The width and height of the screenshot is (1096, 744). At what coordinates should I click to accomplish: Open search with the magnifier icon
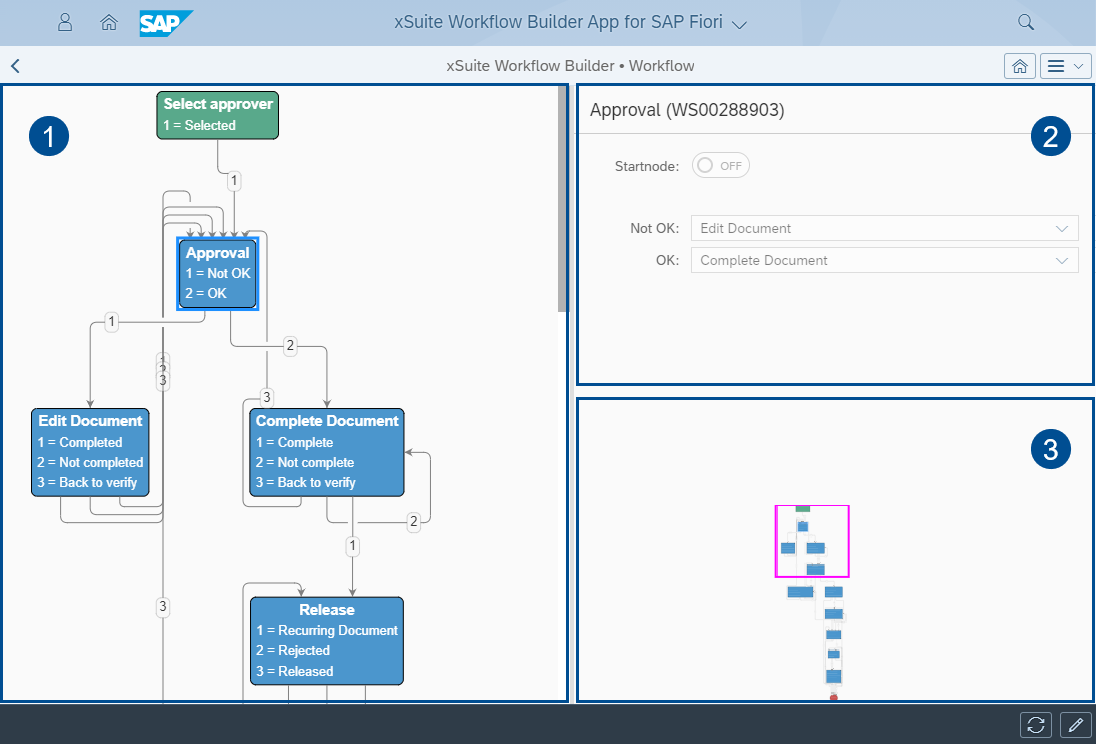tap(1025, 21)
